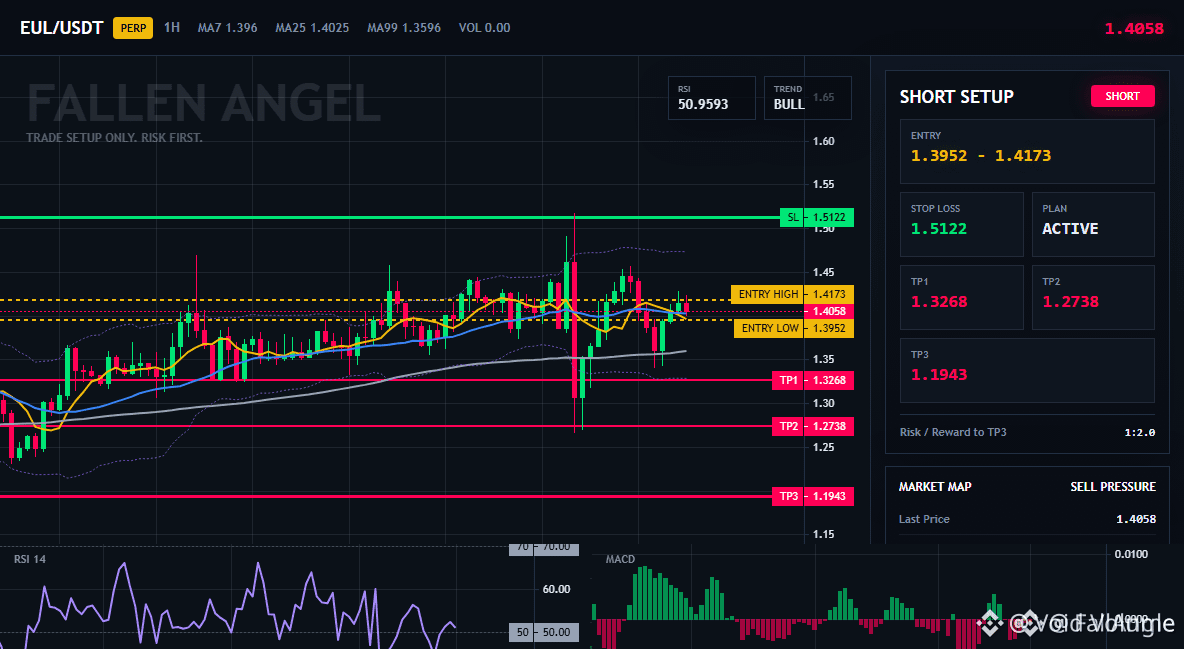Viewport: 1184px width, 649px height.
Task: Click the 1.35 price axis label
Action: (823, 360)
